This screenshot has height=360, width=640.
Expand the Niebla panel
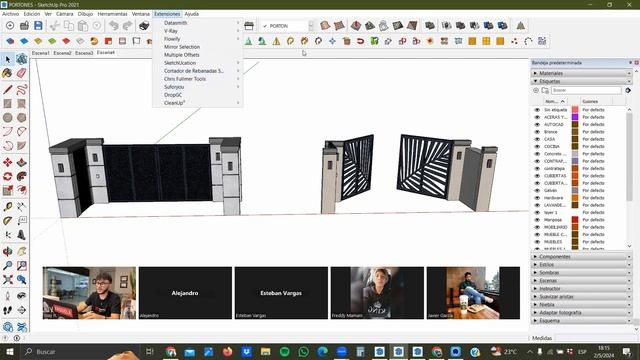coord(582,304)
